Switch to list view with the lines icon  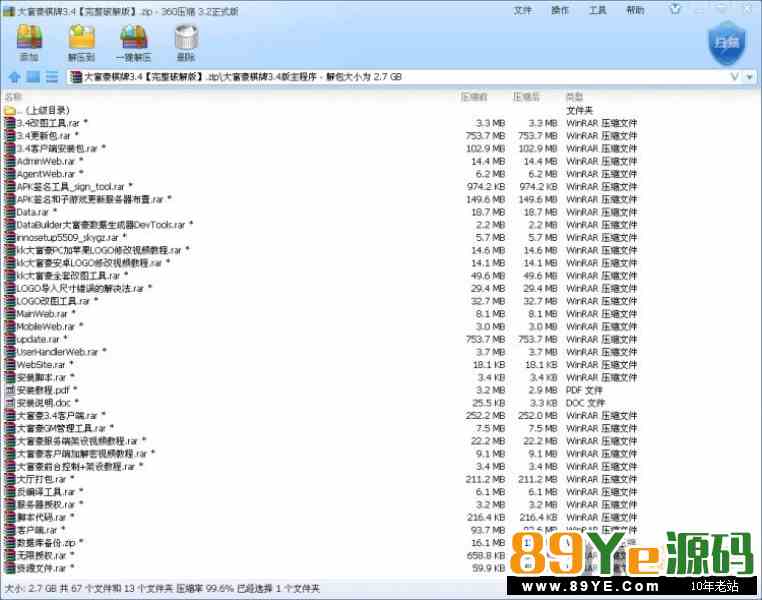click(52, 77)
